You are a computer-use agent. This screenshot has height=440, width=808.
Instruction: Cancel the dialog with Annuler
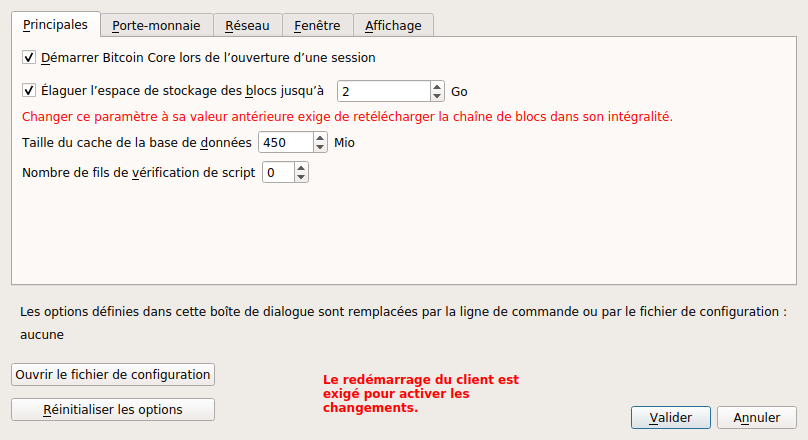coord(757,417)
